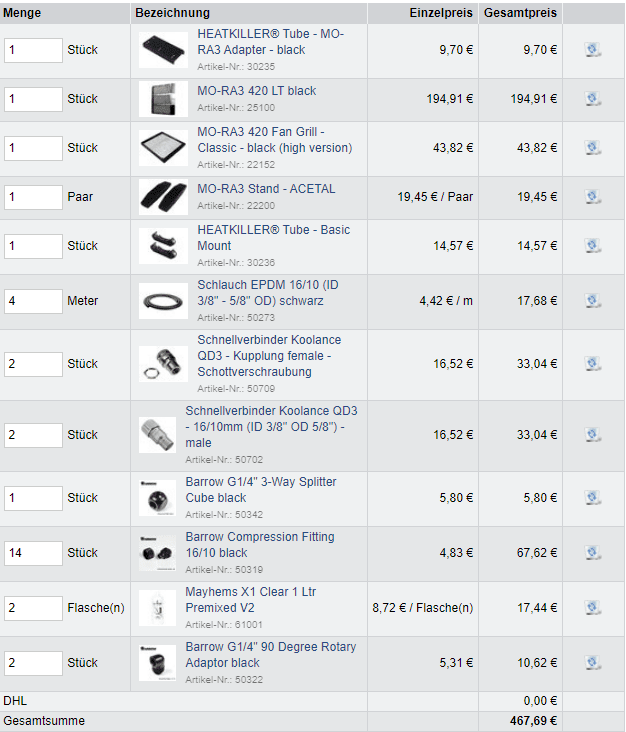626x732 pixels.
Task: Focus quantity field for MO-RA3 420 Fan Grill
Action: tap(33, 148)
